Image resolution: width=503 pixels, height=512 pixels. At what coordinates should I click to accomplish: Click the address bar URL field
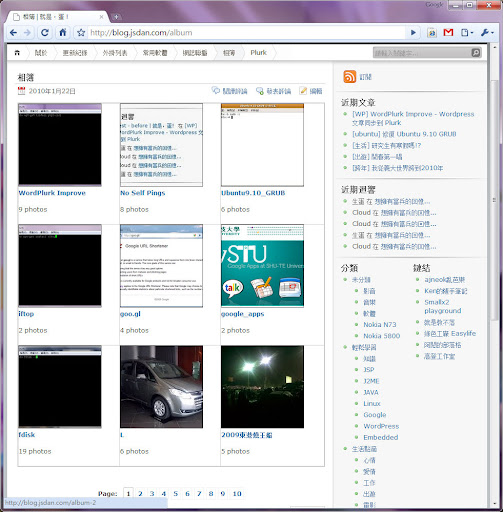click(x=246, y=33)
